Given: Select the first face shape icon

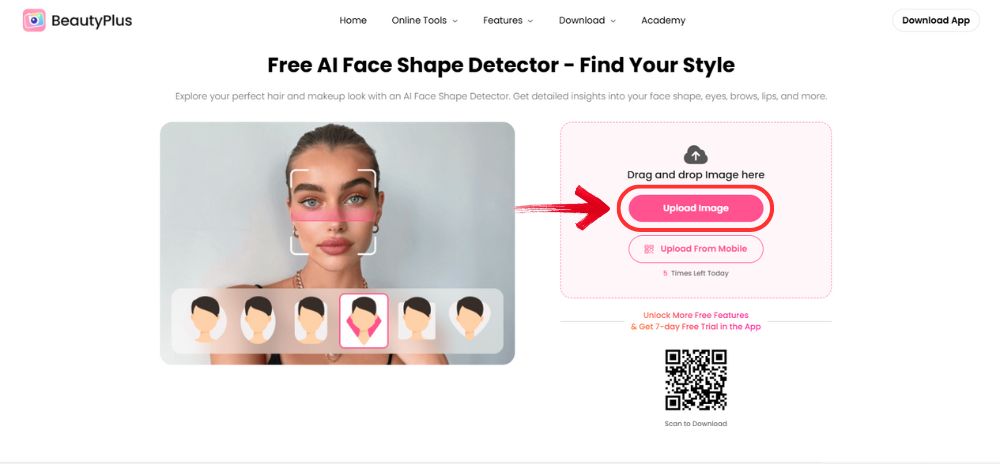Looking at the screenshot, I should [207, 319].
